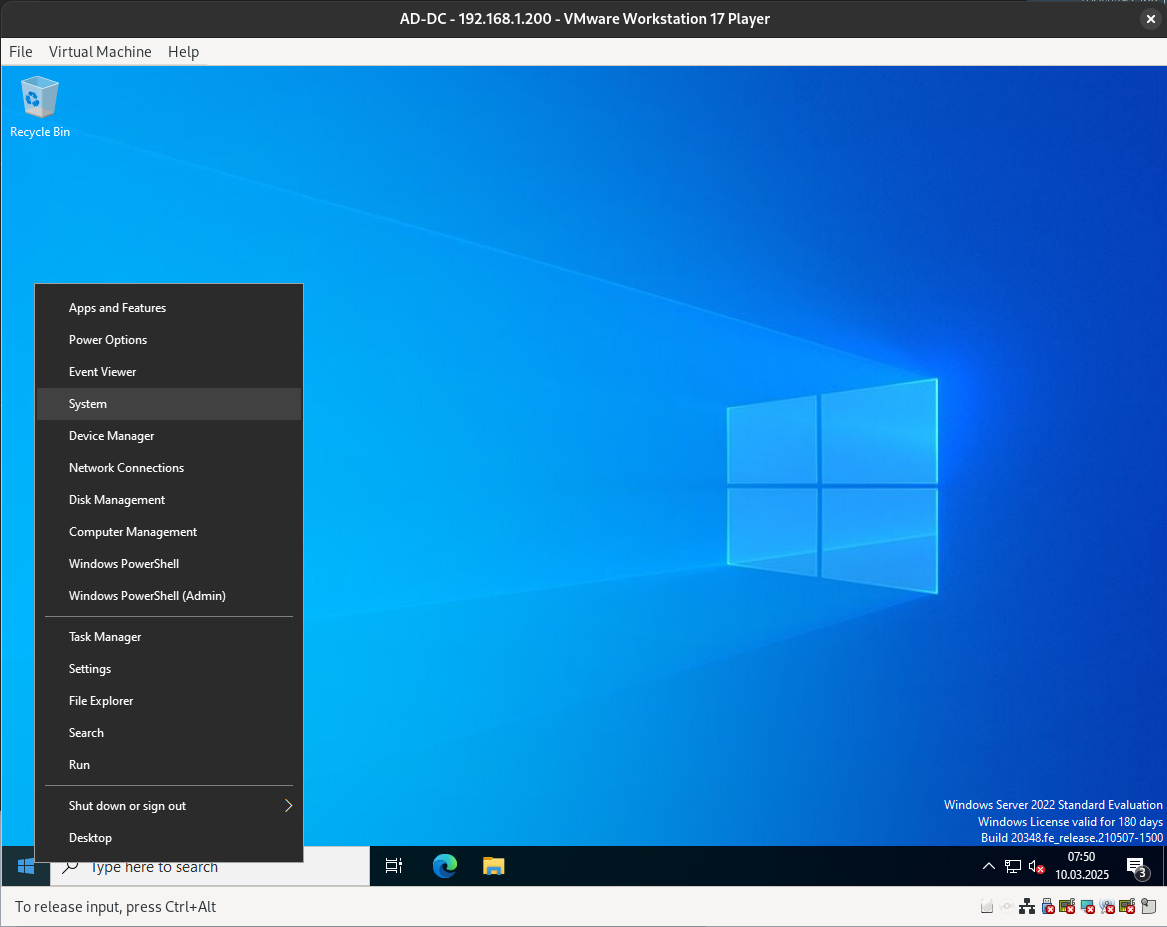Select Disk Management in the menu
Viewport: 1167px width, 927px height.
pyautogui.click(x=117, y=500)
